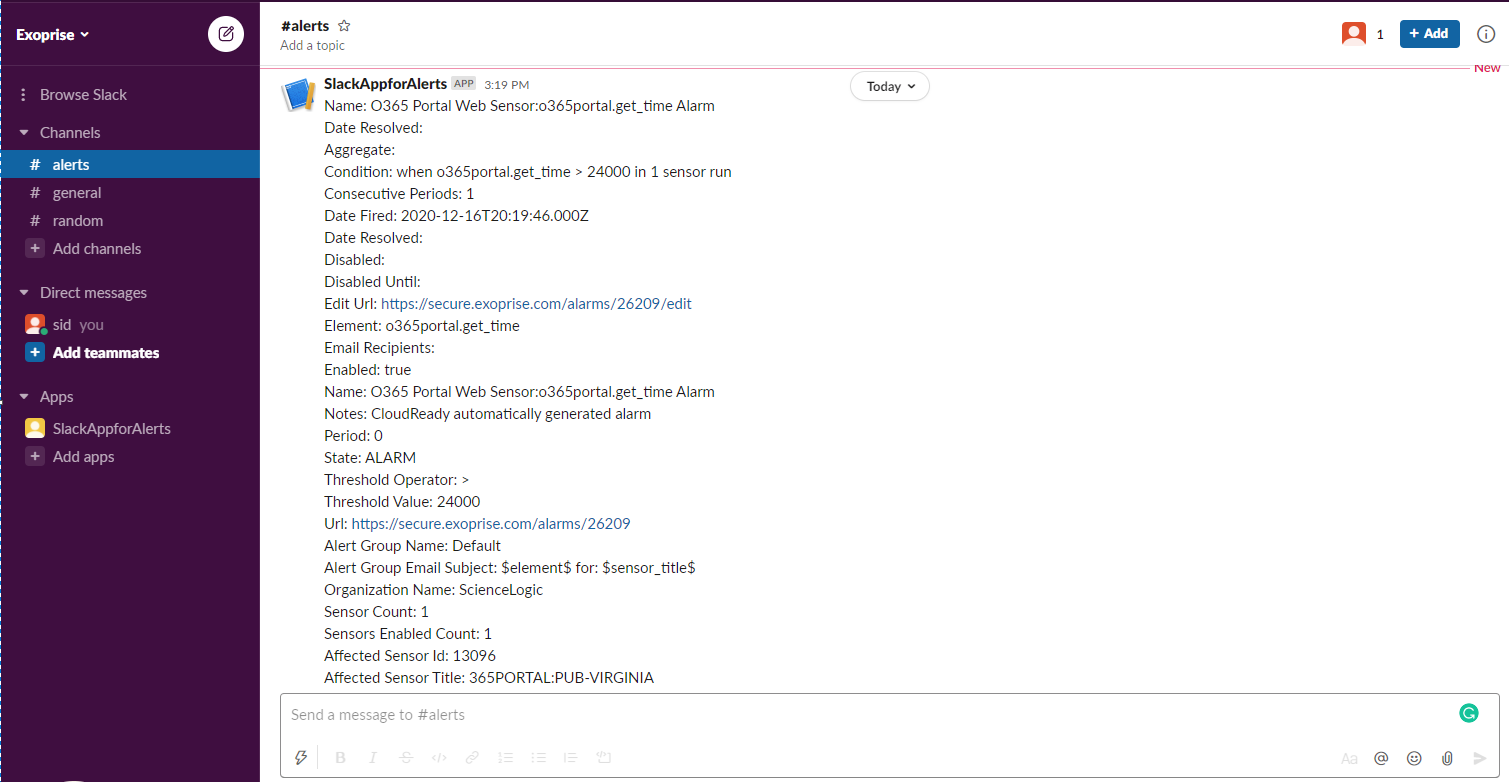Image resolution: width=1509 pixels, height=782 pixels.
Task: Open the Exoprise workspace menu
Action: 53,34
